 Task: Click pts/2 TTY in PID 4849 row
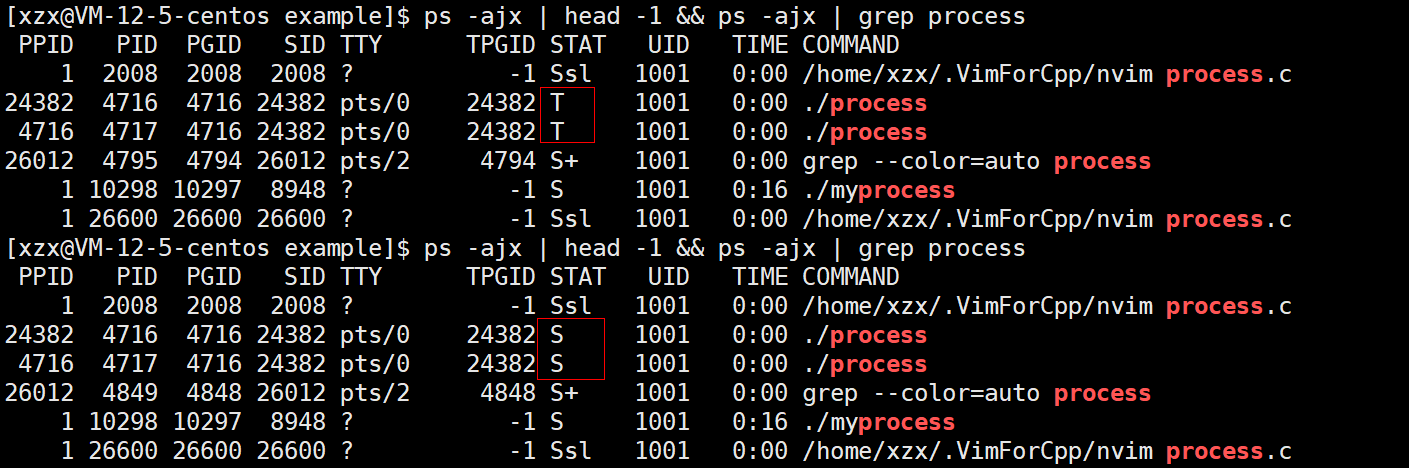click(x=375, y=393)
